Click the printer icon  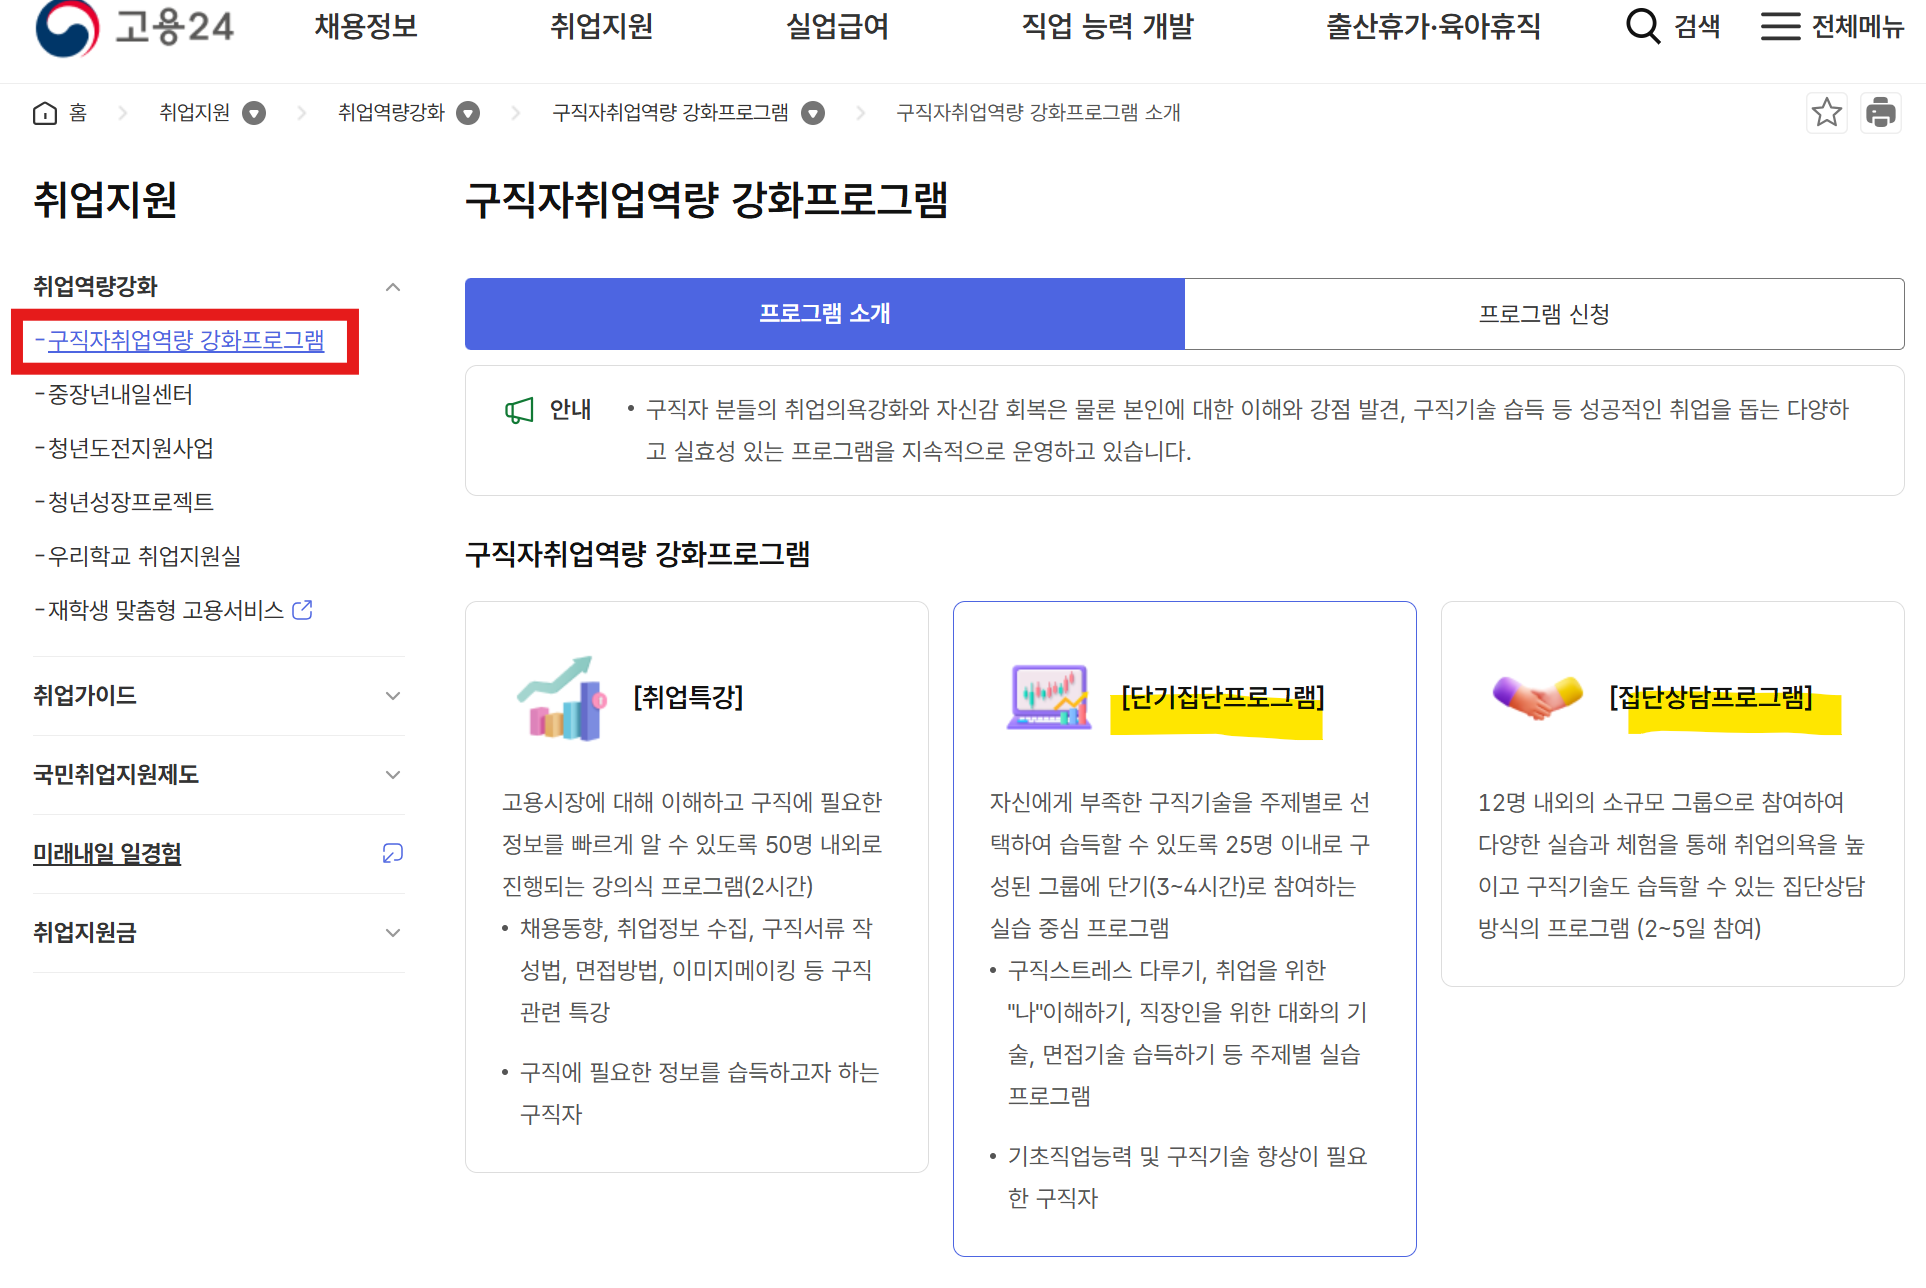click(x=1880, y=112)
